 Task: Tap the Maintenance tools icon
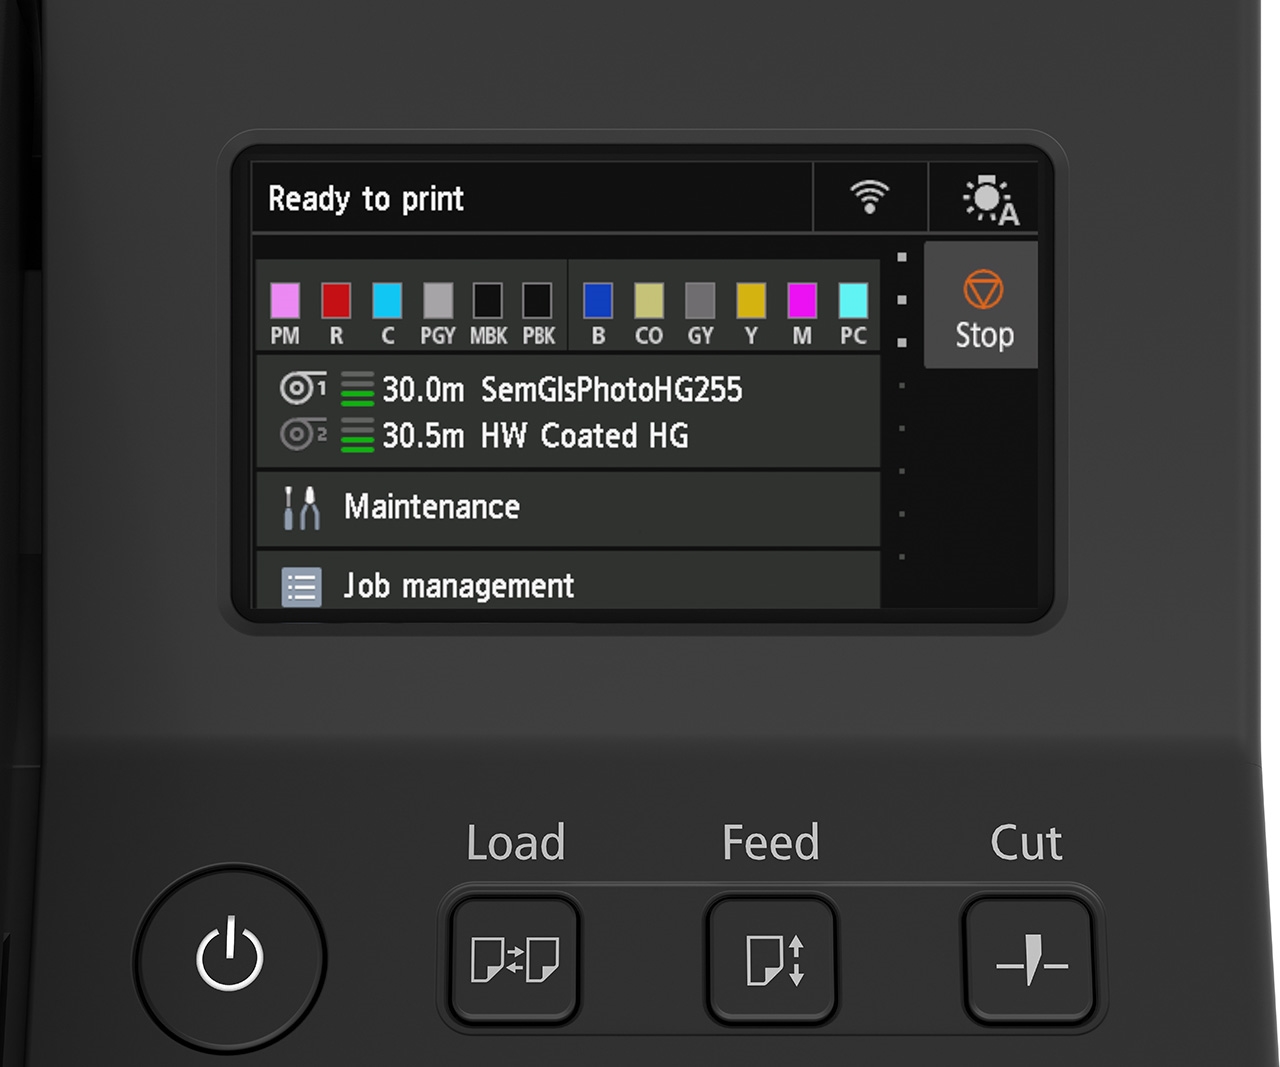[301, 508]
